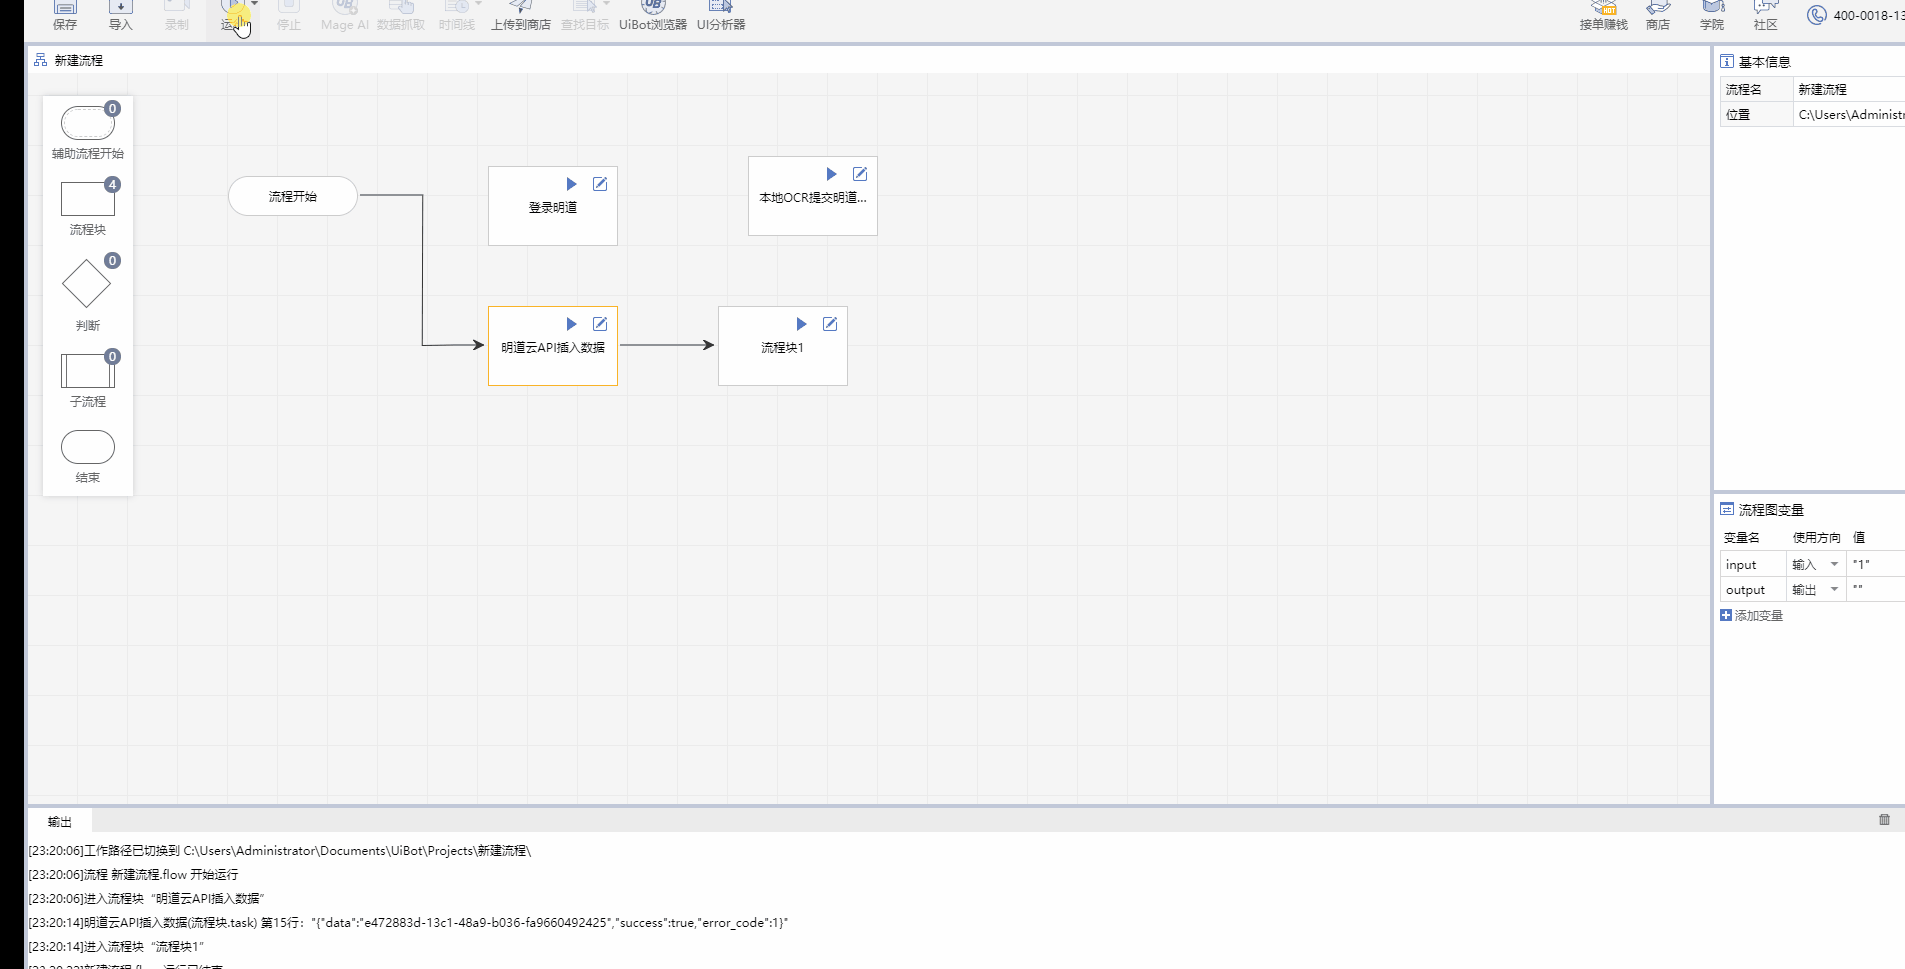Edit the 本地OCR提交明道 block
This screenshot has width=1905, height=969.
pyautogui.click(x=860, y=174)
